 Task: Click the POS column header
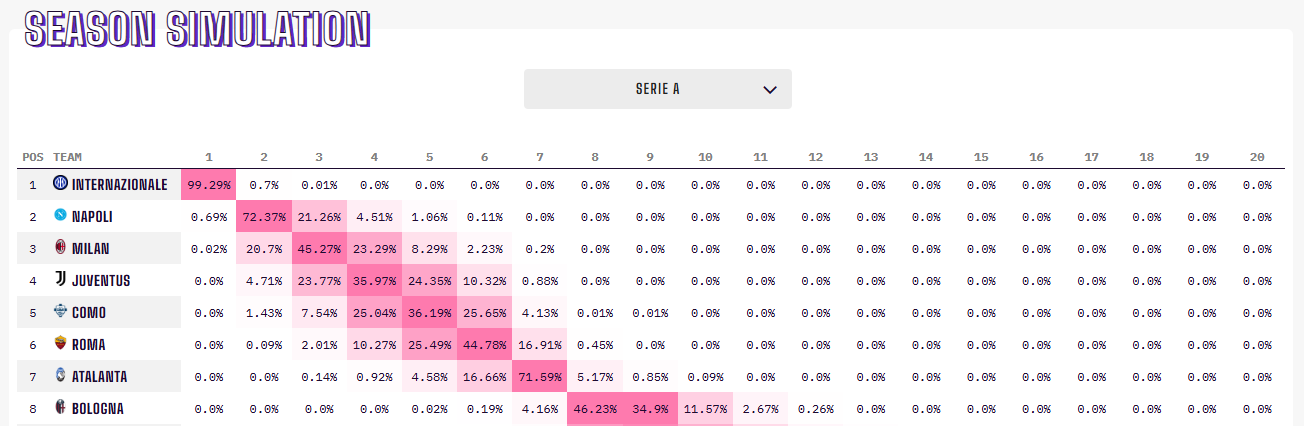pos(32,157)
